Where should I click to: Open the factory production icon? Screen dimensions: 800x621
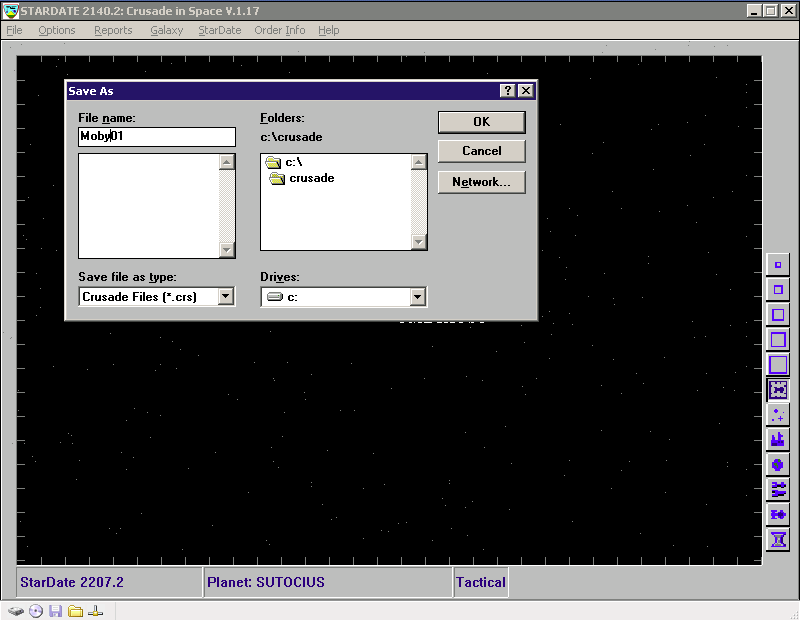(x=778, y=440)
